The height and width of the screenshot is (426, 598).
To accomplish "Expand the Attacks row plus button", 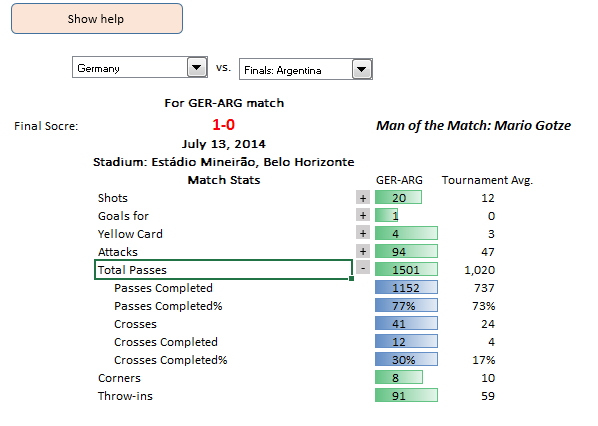I will 363,251.
